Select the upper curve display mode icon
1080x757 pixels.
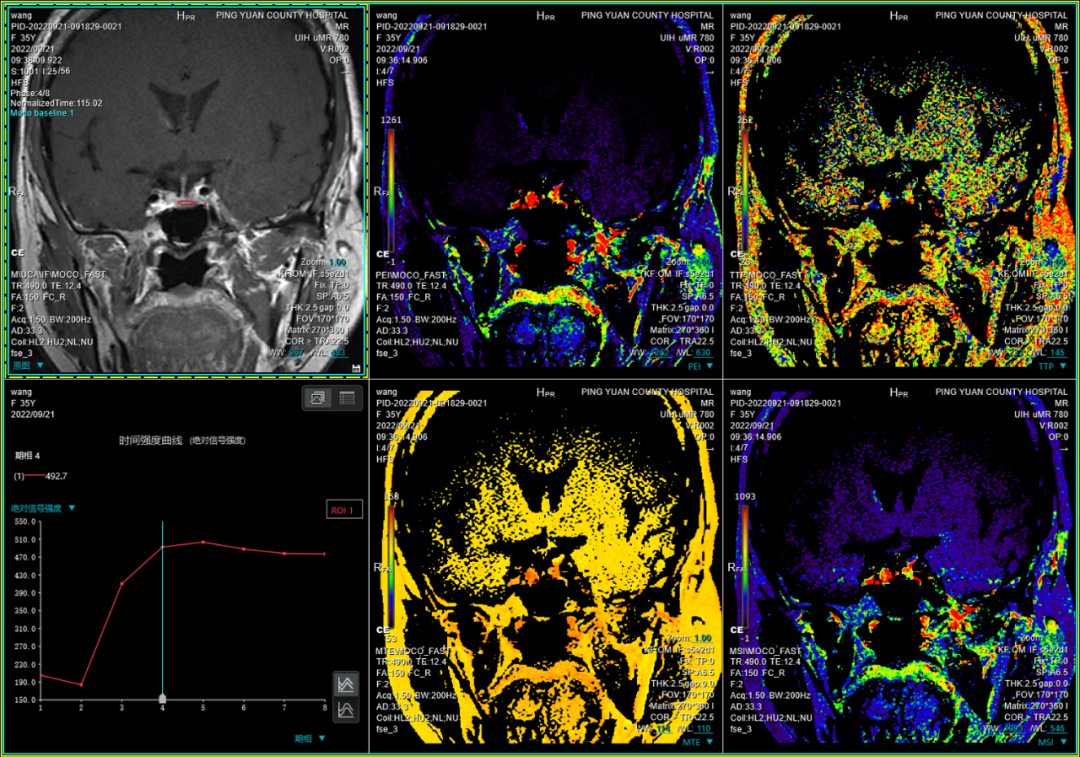[x=346, y=684]
